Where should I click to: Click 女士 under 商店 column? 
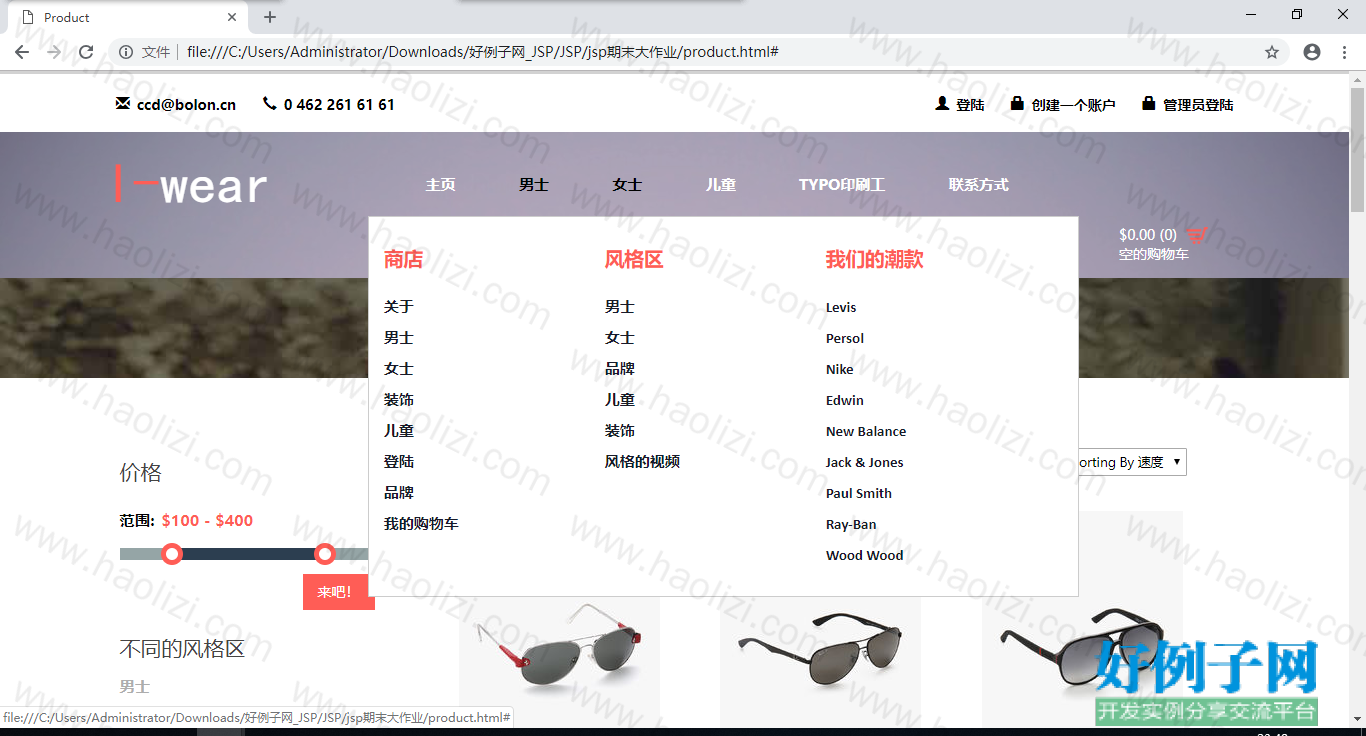point(399,369)
